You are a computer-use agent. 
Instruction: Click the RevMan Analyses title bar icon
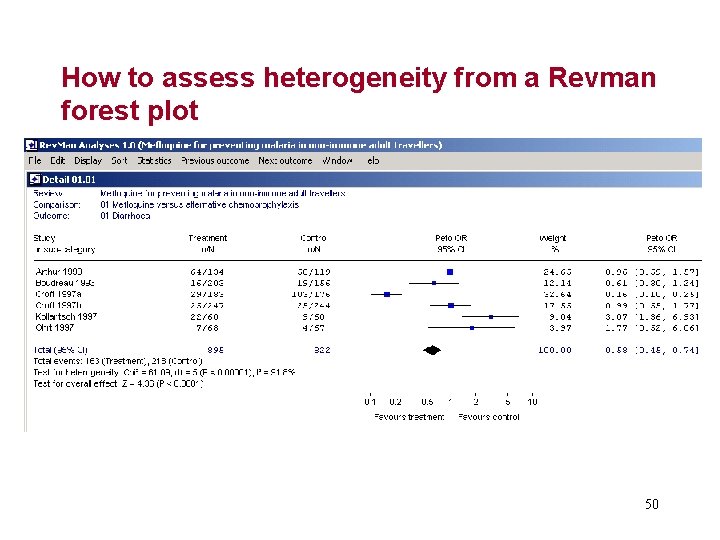(31, 145)
